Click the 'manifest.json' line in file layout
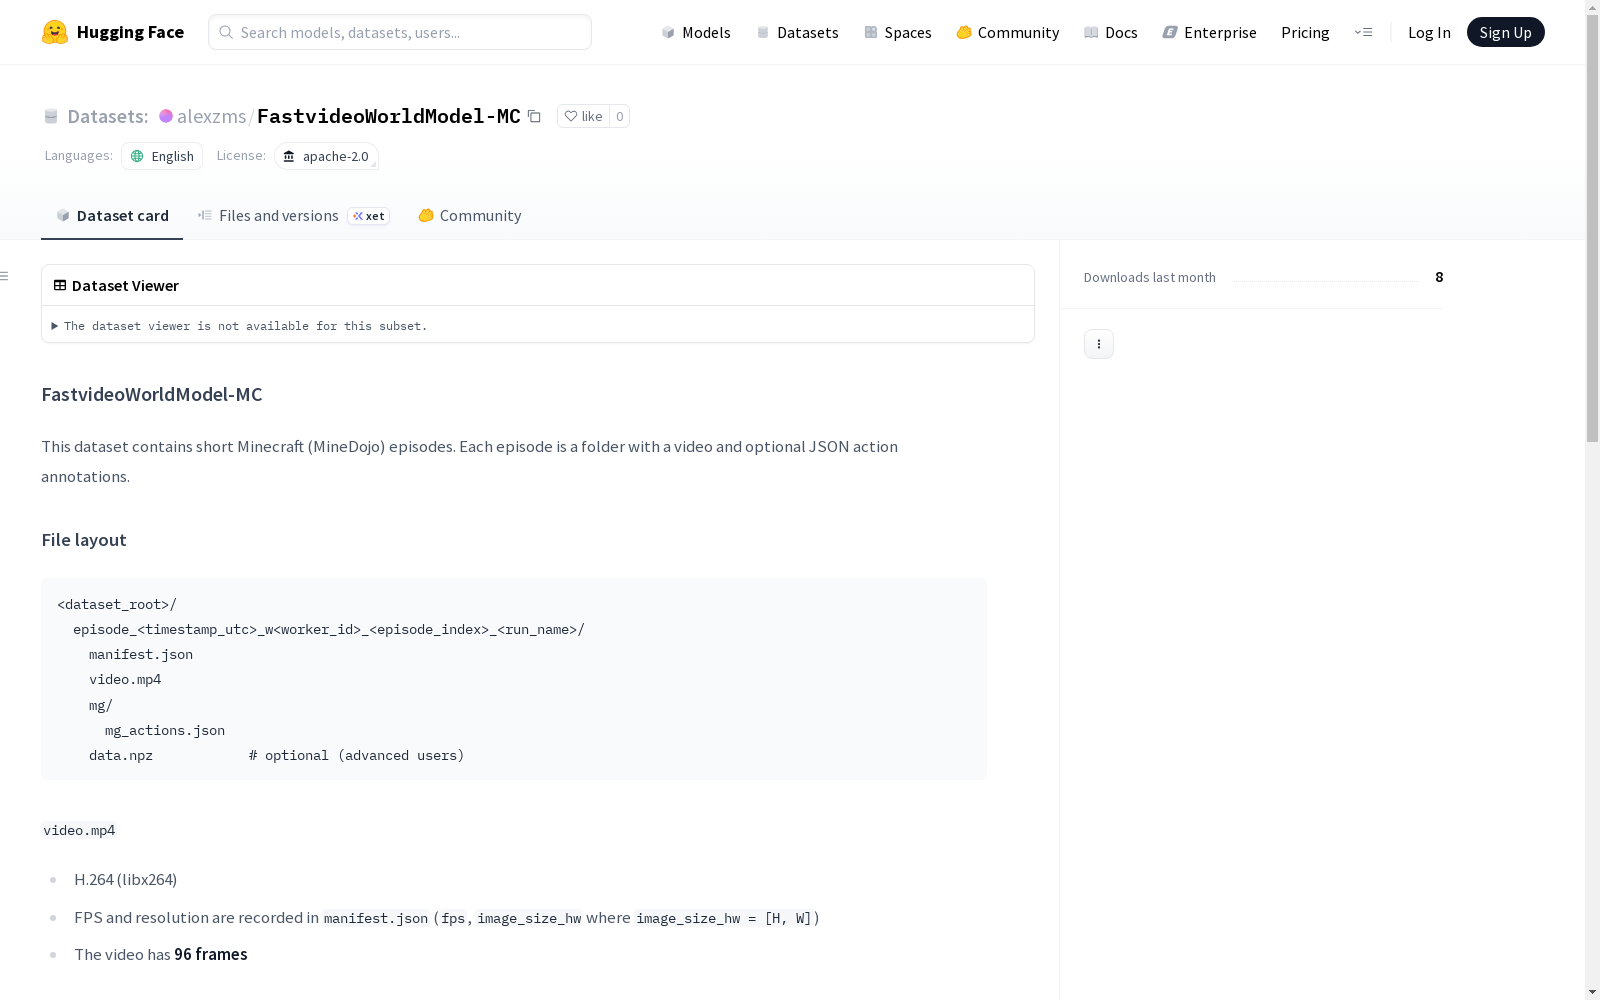Screen dimensions: 1600x1000 pos(141,654)
